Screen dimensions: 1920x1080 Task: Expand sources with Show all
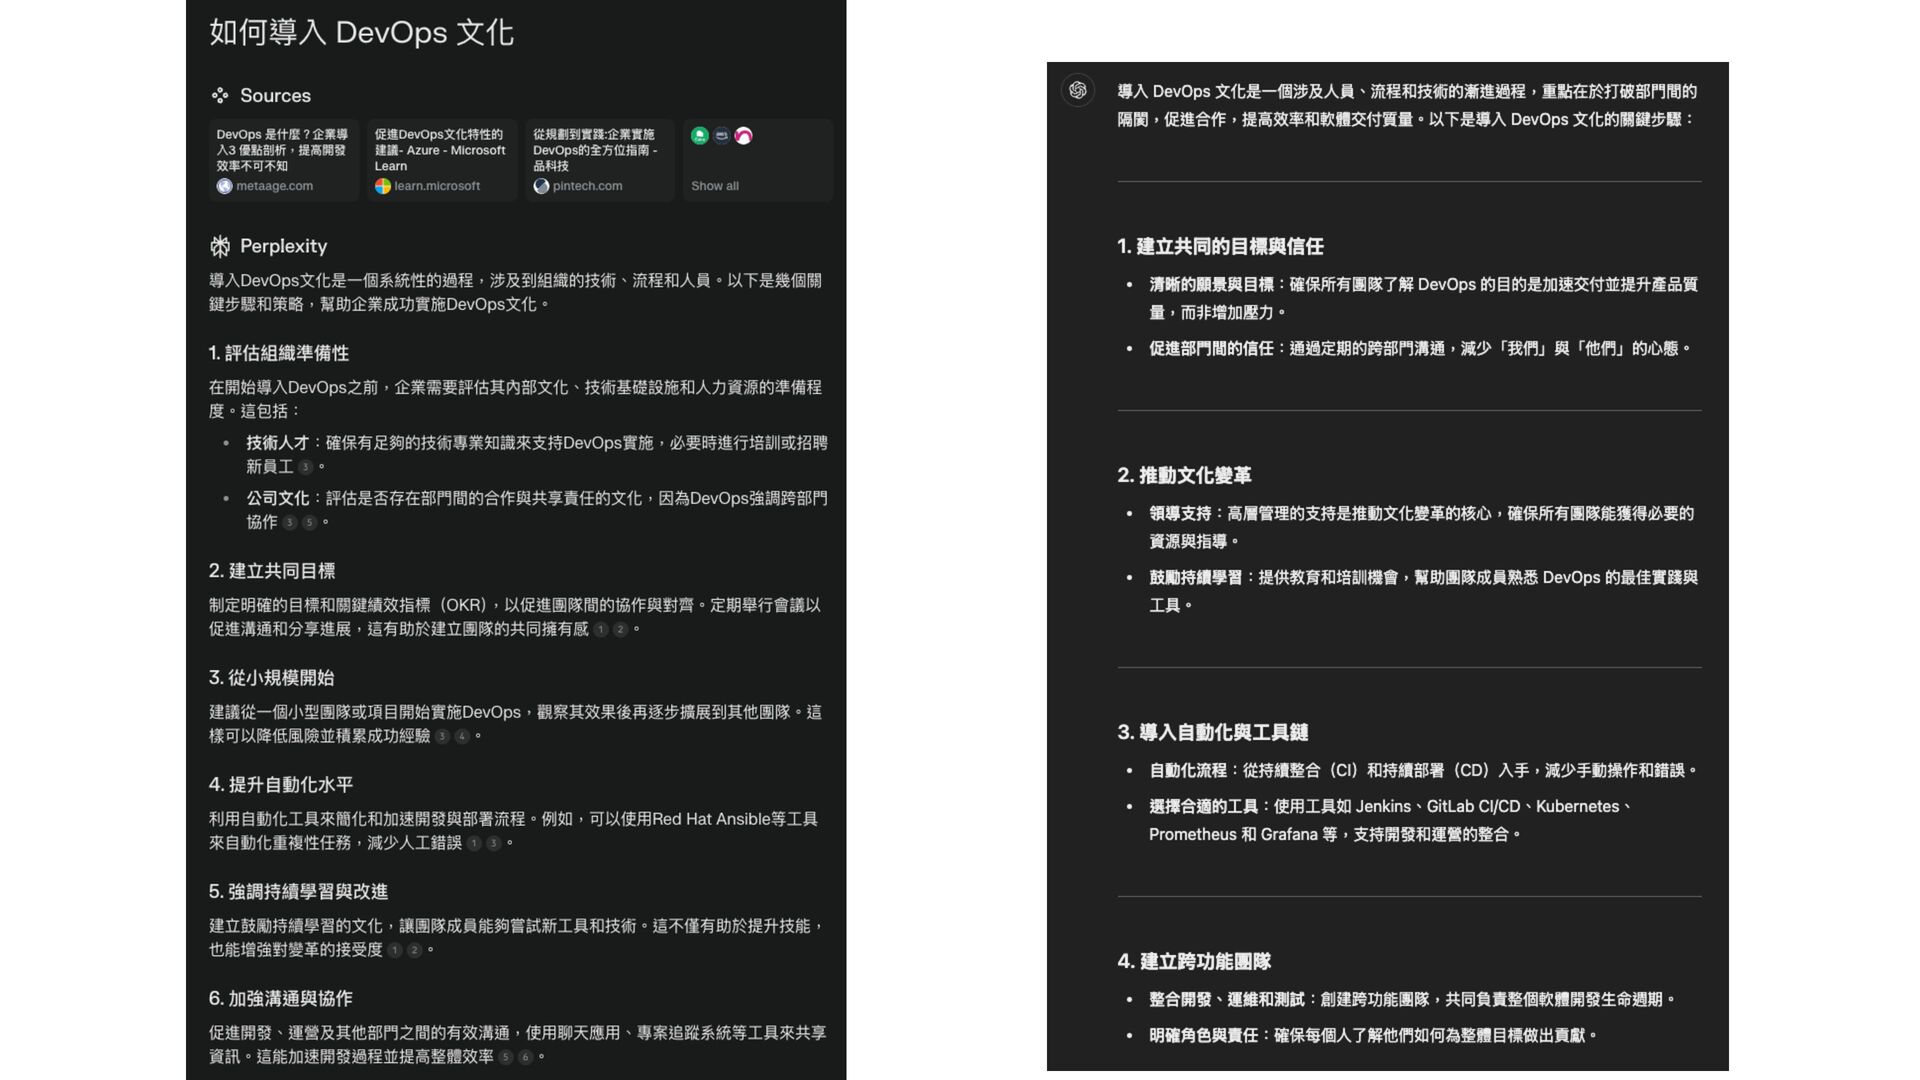pos(715,186)
